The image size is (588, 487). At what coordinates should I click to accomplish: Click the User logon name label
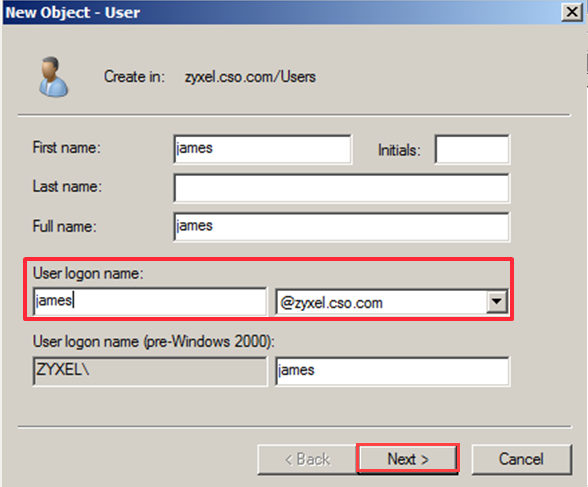[88, 274]
